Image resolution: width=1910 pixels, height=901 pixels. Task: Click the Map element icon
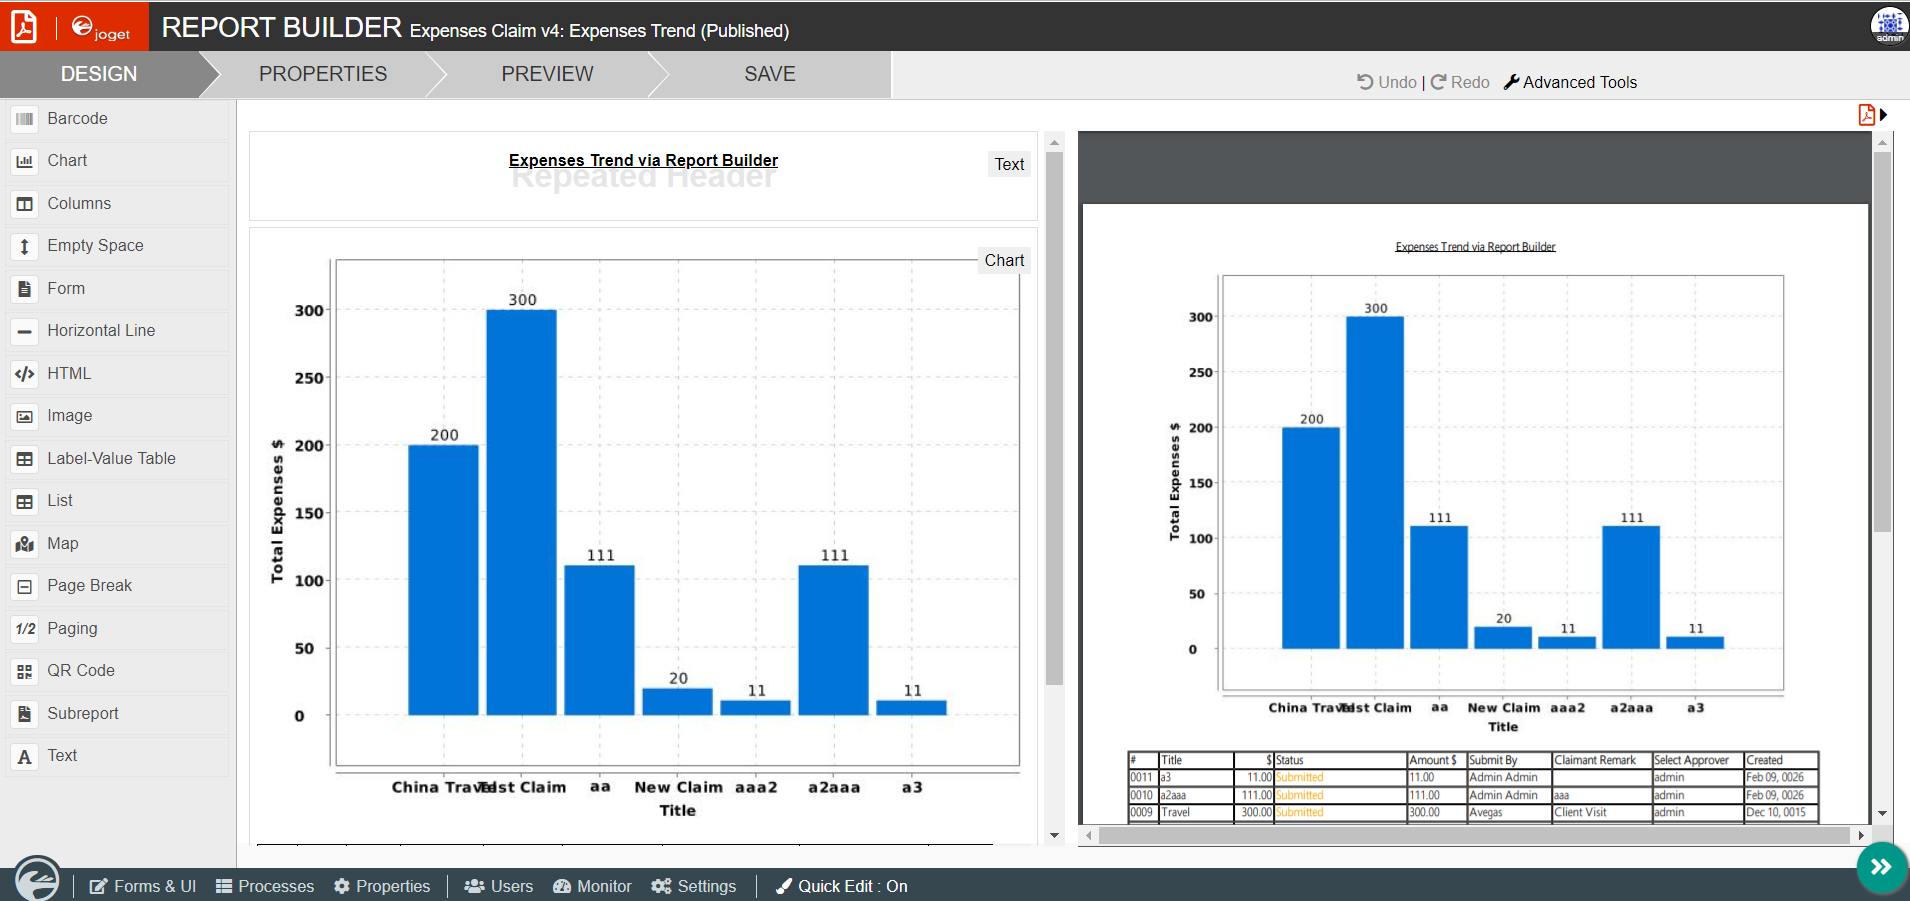coord(25,544)
